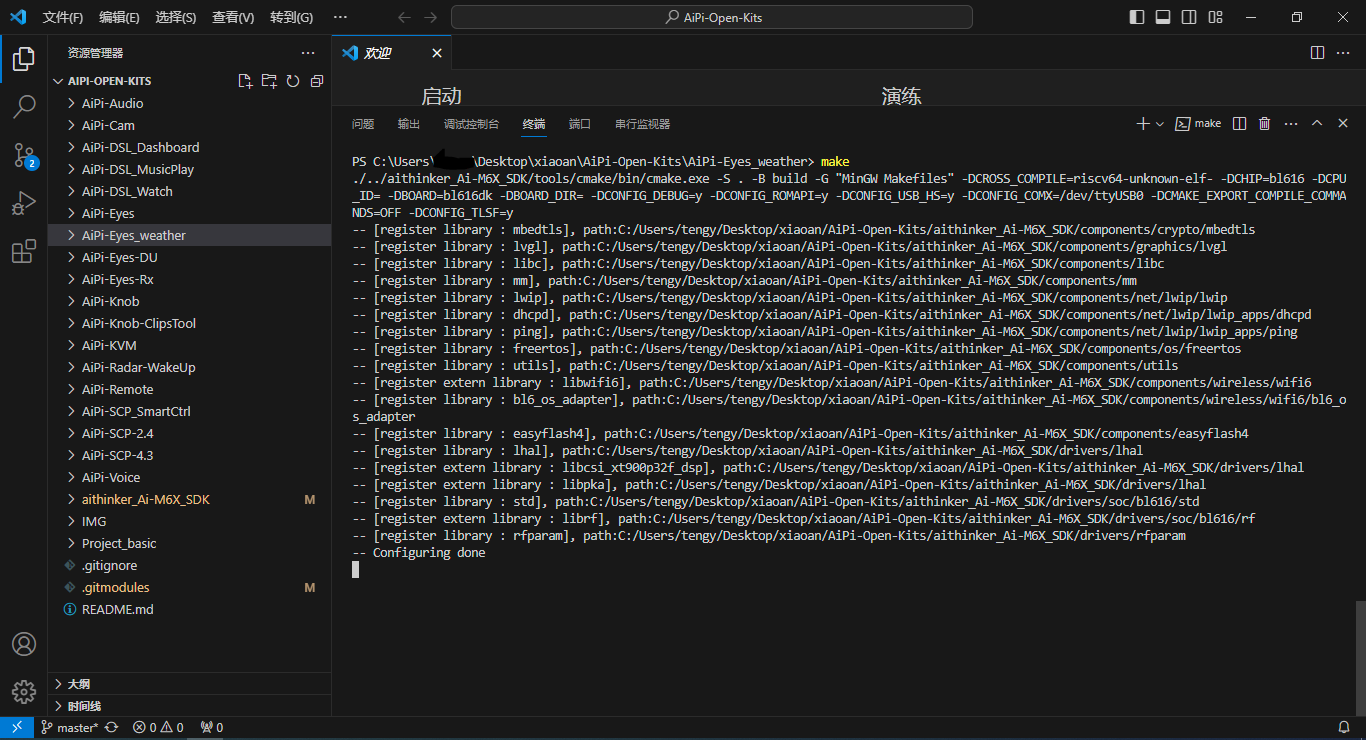Image resolution: width=1366 pixels, height=740 pixels.
Task: Open Source Control view with 2 badge
Action: pos(24,154)
